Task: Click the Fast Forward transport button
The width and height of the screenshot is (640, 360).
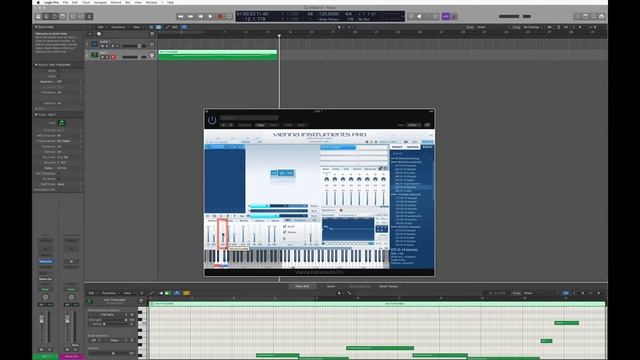Action: point(191,16)
